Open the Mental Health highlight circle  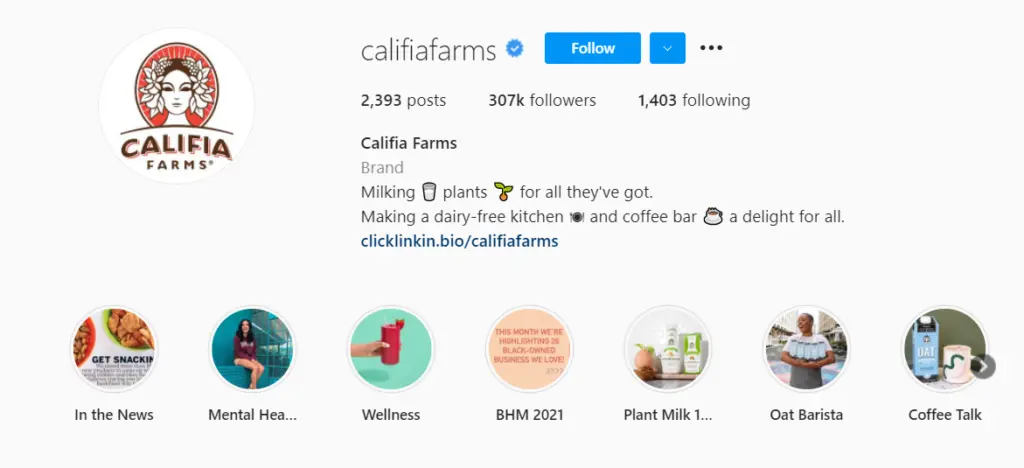click(252, 349)
